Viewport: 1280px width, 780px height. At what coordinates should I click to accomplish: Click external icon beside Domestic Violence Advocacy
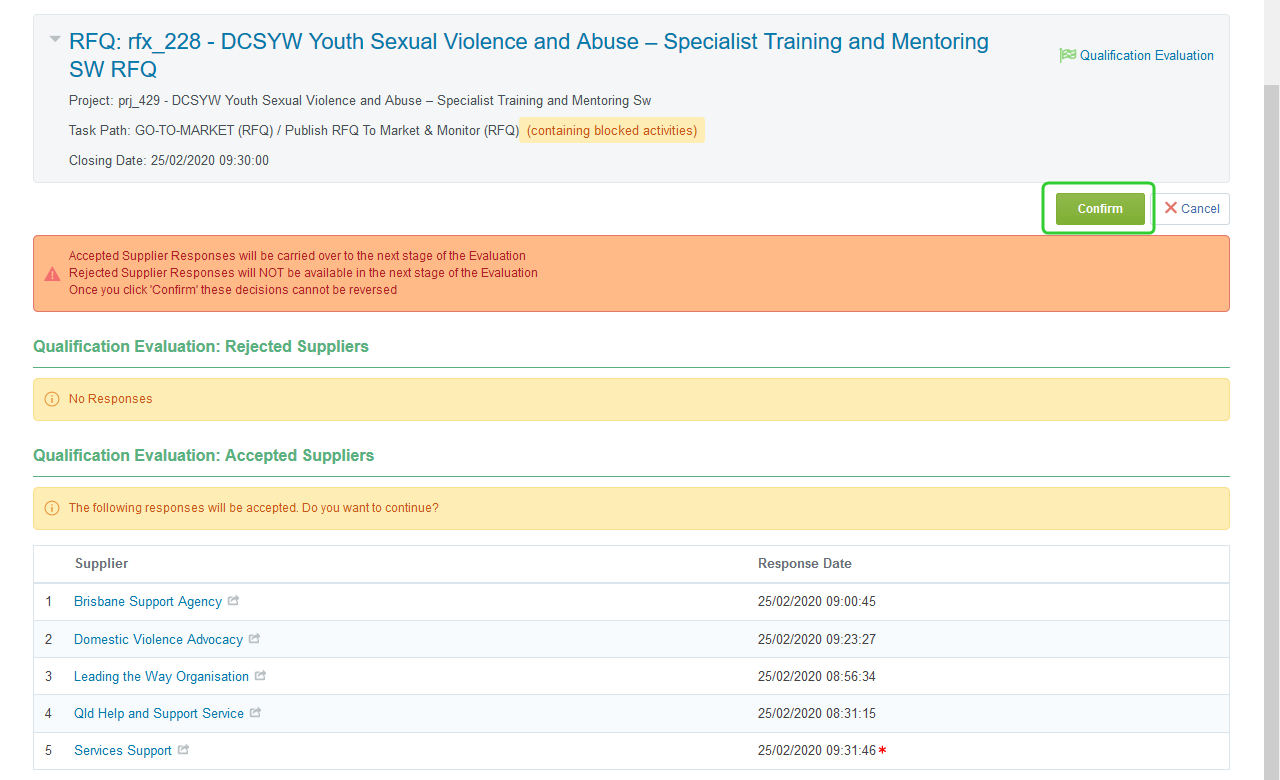(255, 638)
